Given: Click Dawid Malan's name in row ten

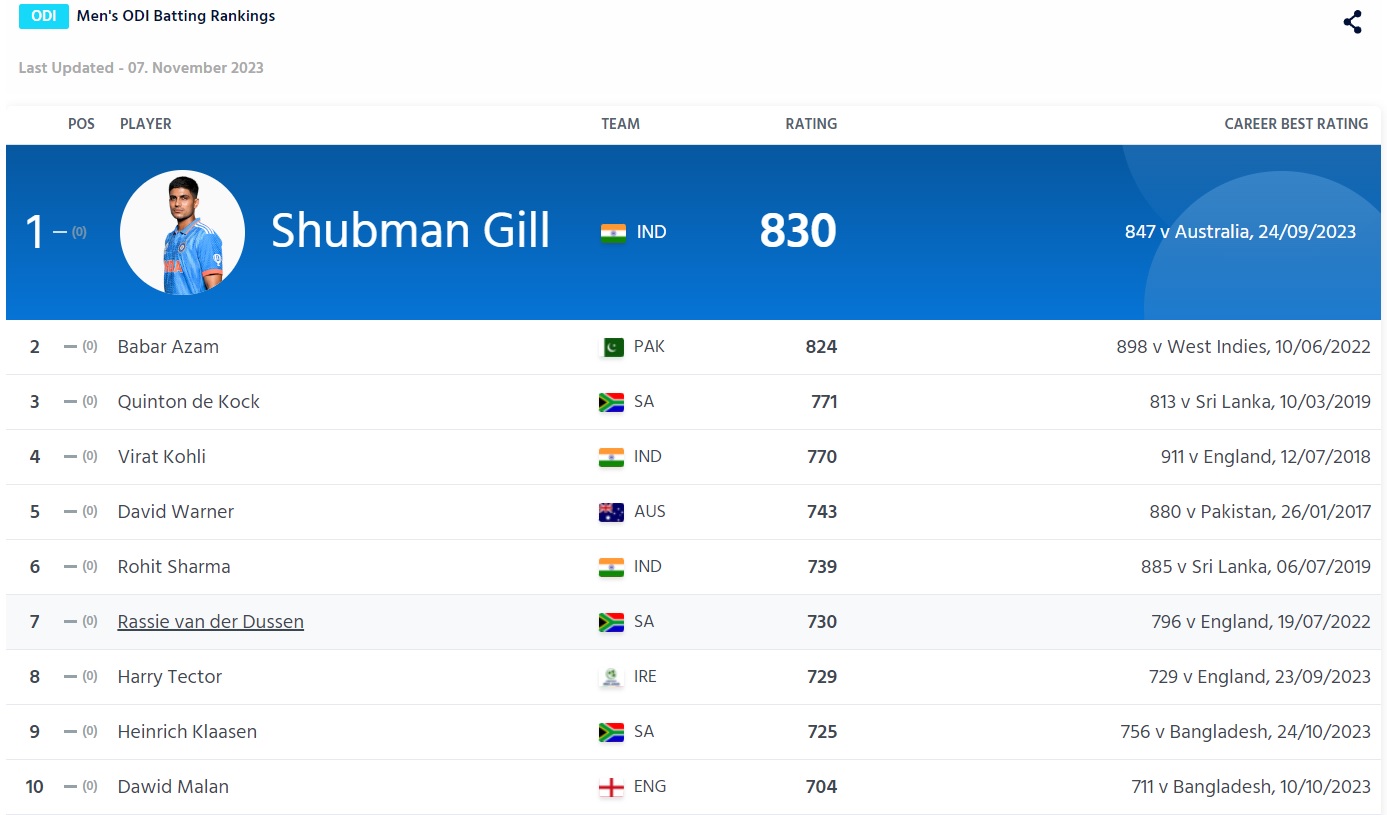Looking at the screenshot, I should (x=173, y=787).
